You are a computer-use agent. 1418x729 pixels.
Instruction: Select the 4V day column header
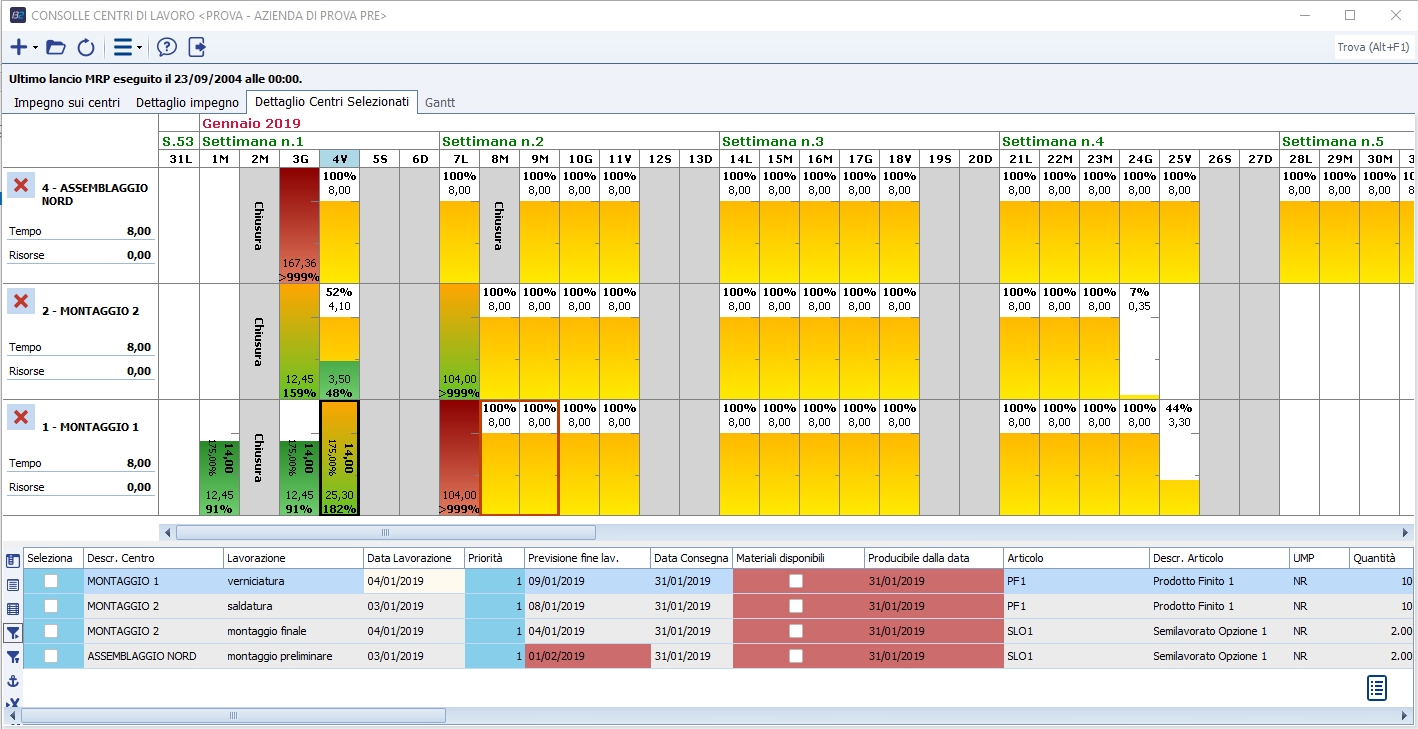click(x=339, y=159)
